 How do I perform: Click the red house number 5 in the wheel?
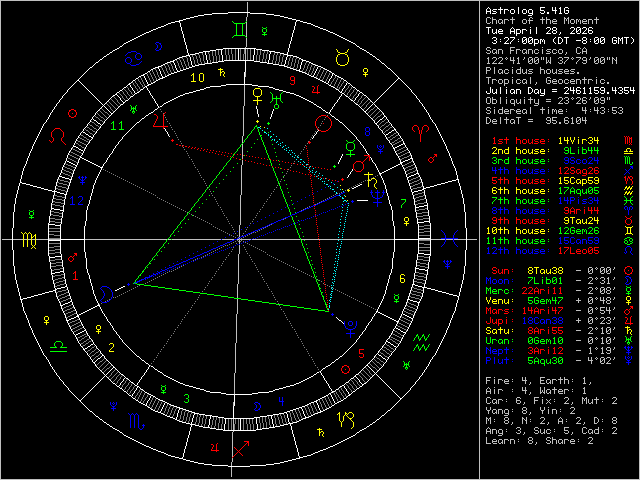tap(361, 353)
